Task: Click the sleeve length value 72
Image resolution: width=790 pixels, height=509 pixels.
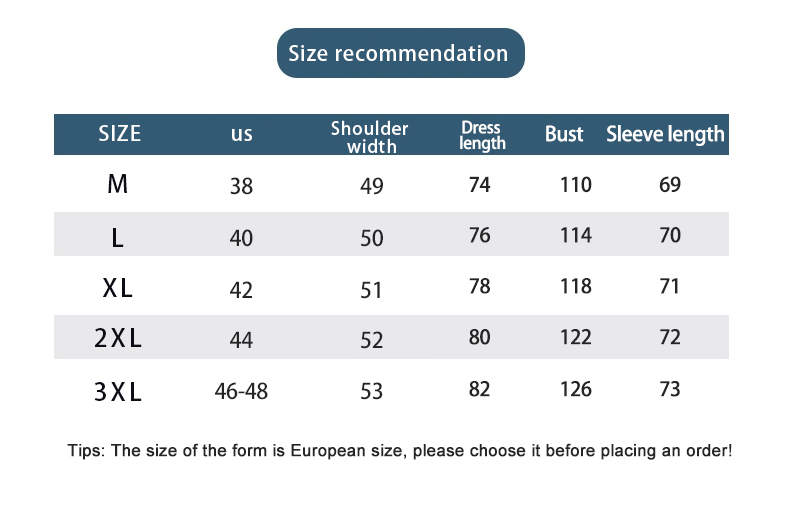Action: pyautogui.click(x=670, y=338)
